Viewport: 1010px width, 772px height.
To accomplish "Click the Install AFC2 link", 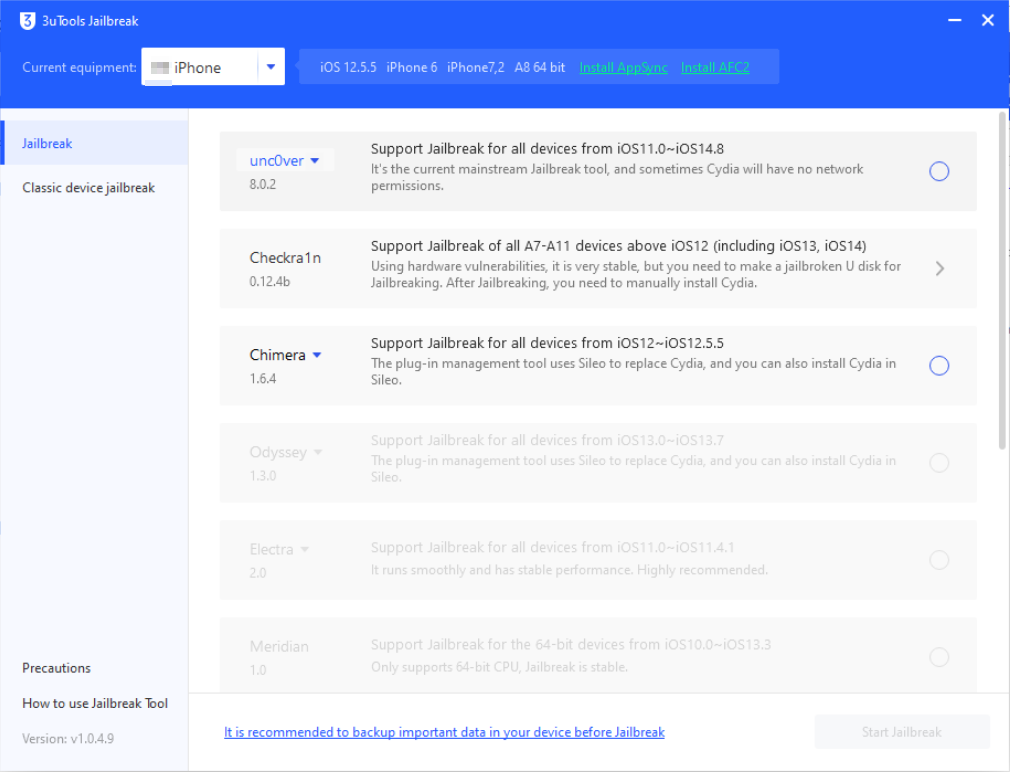I will (715, 68).
